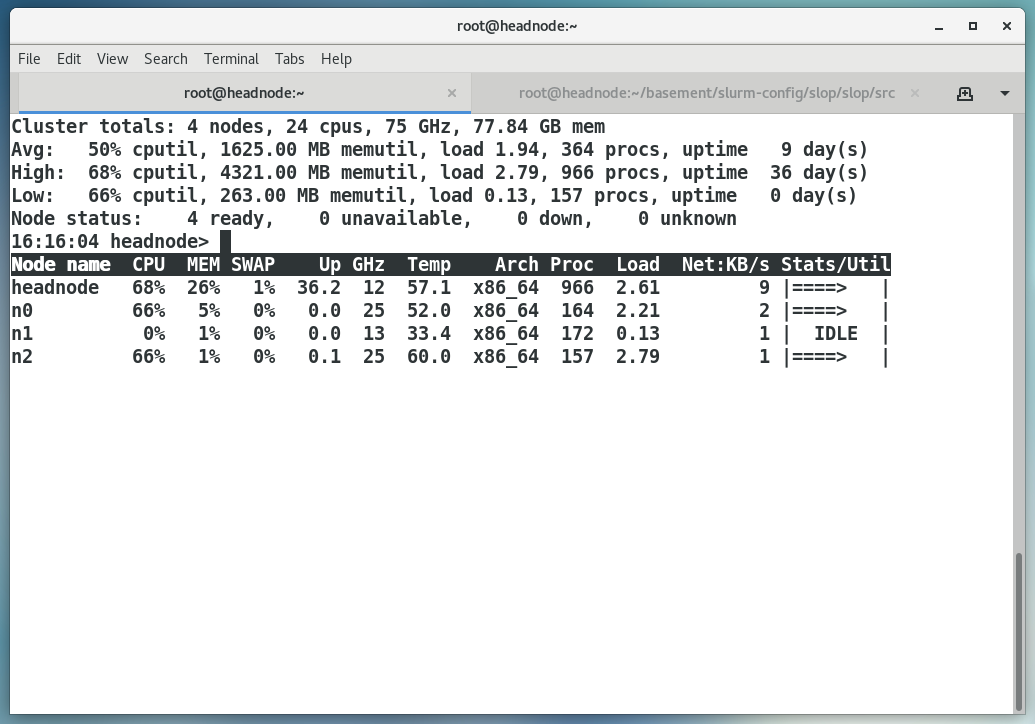Switch to the slurm-config/slop/slop/src tab
1035x724 pixels.
tap(706, 93)
